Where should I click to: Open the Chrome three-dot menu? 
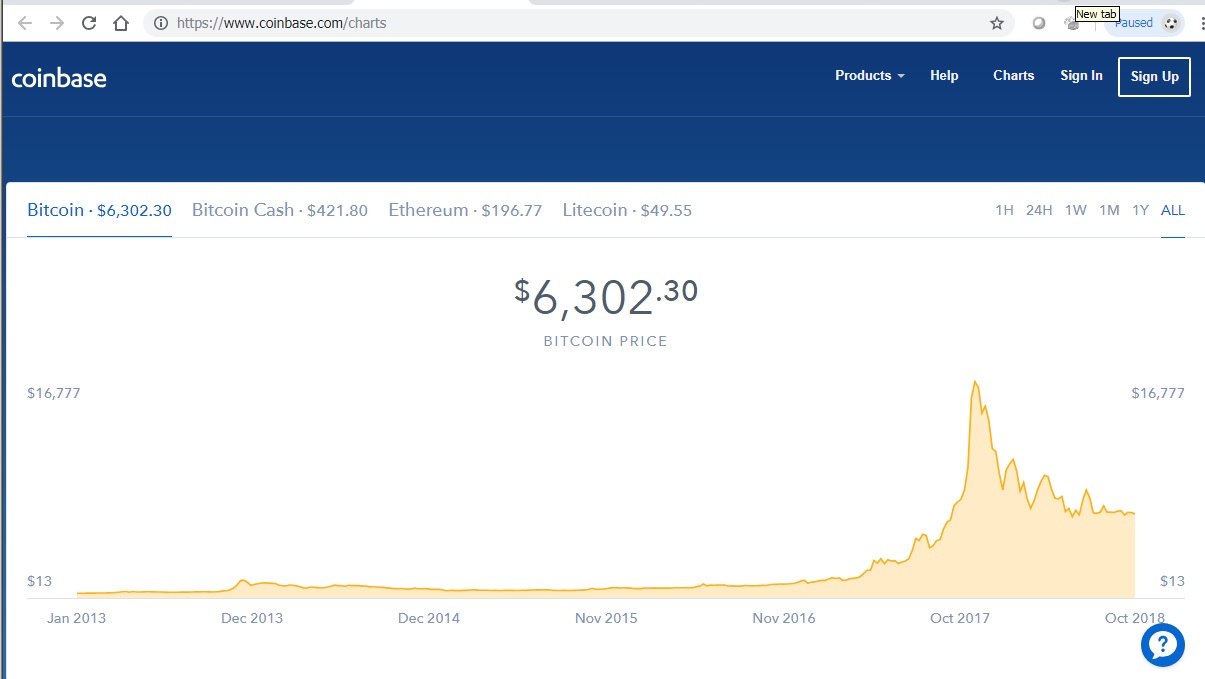click(x=1200, y=23)
